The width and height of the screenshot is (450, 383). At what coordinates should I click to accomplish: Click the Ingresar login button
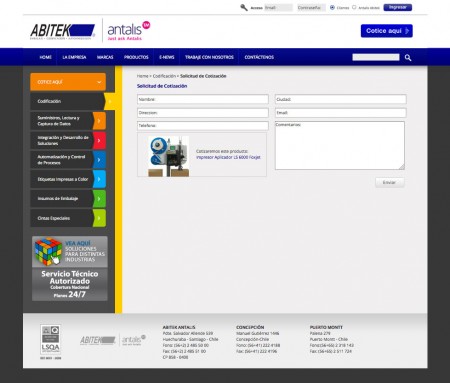[x=398, y=7]
